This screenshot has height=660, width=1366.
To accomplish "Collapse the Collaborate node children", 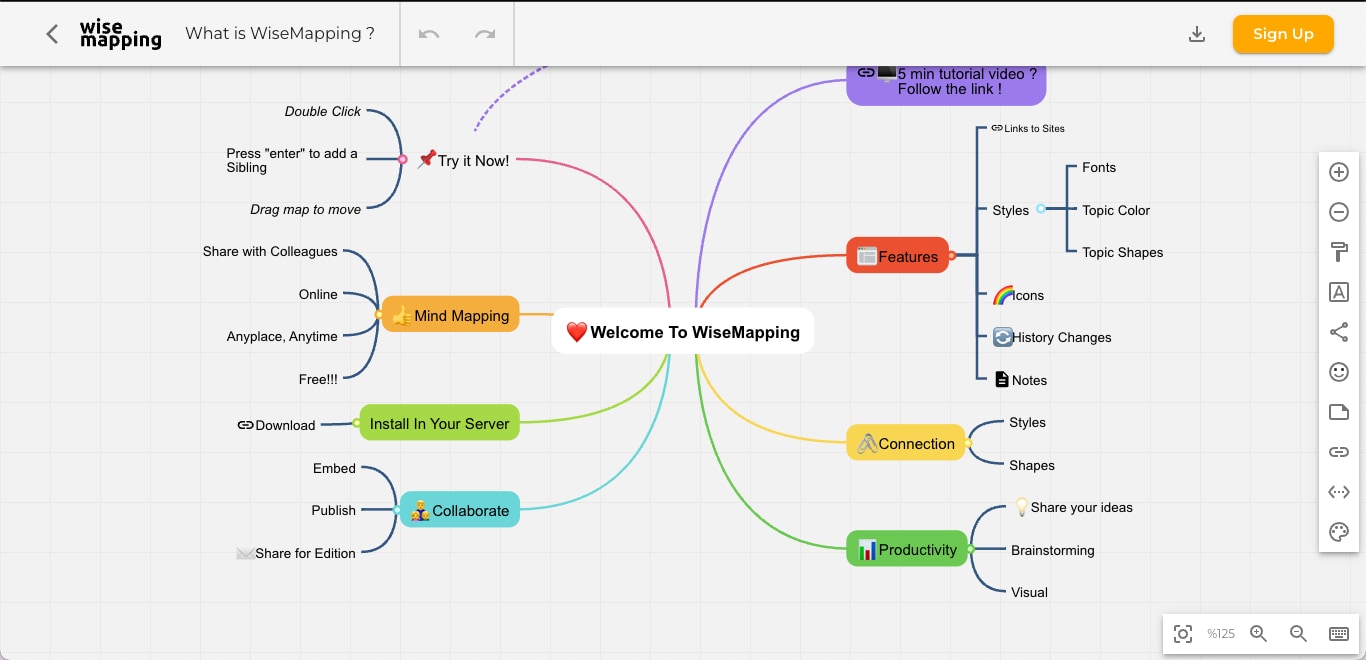I will (x=397, y=510).
